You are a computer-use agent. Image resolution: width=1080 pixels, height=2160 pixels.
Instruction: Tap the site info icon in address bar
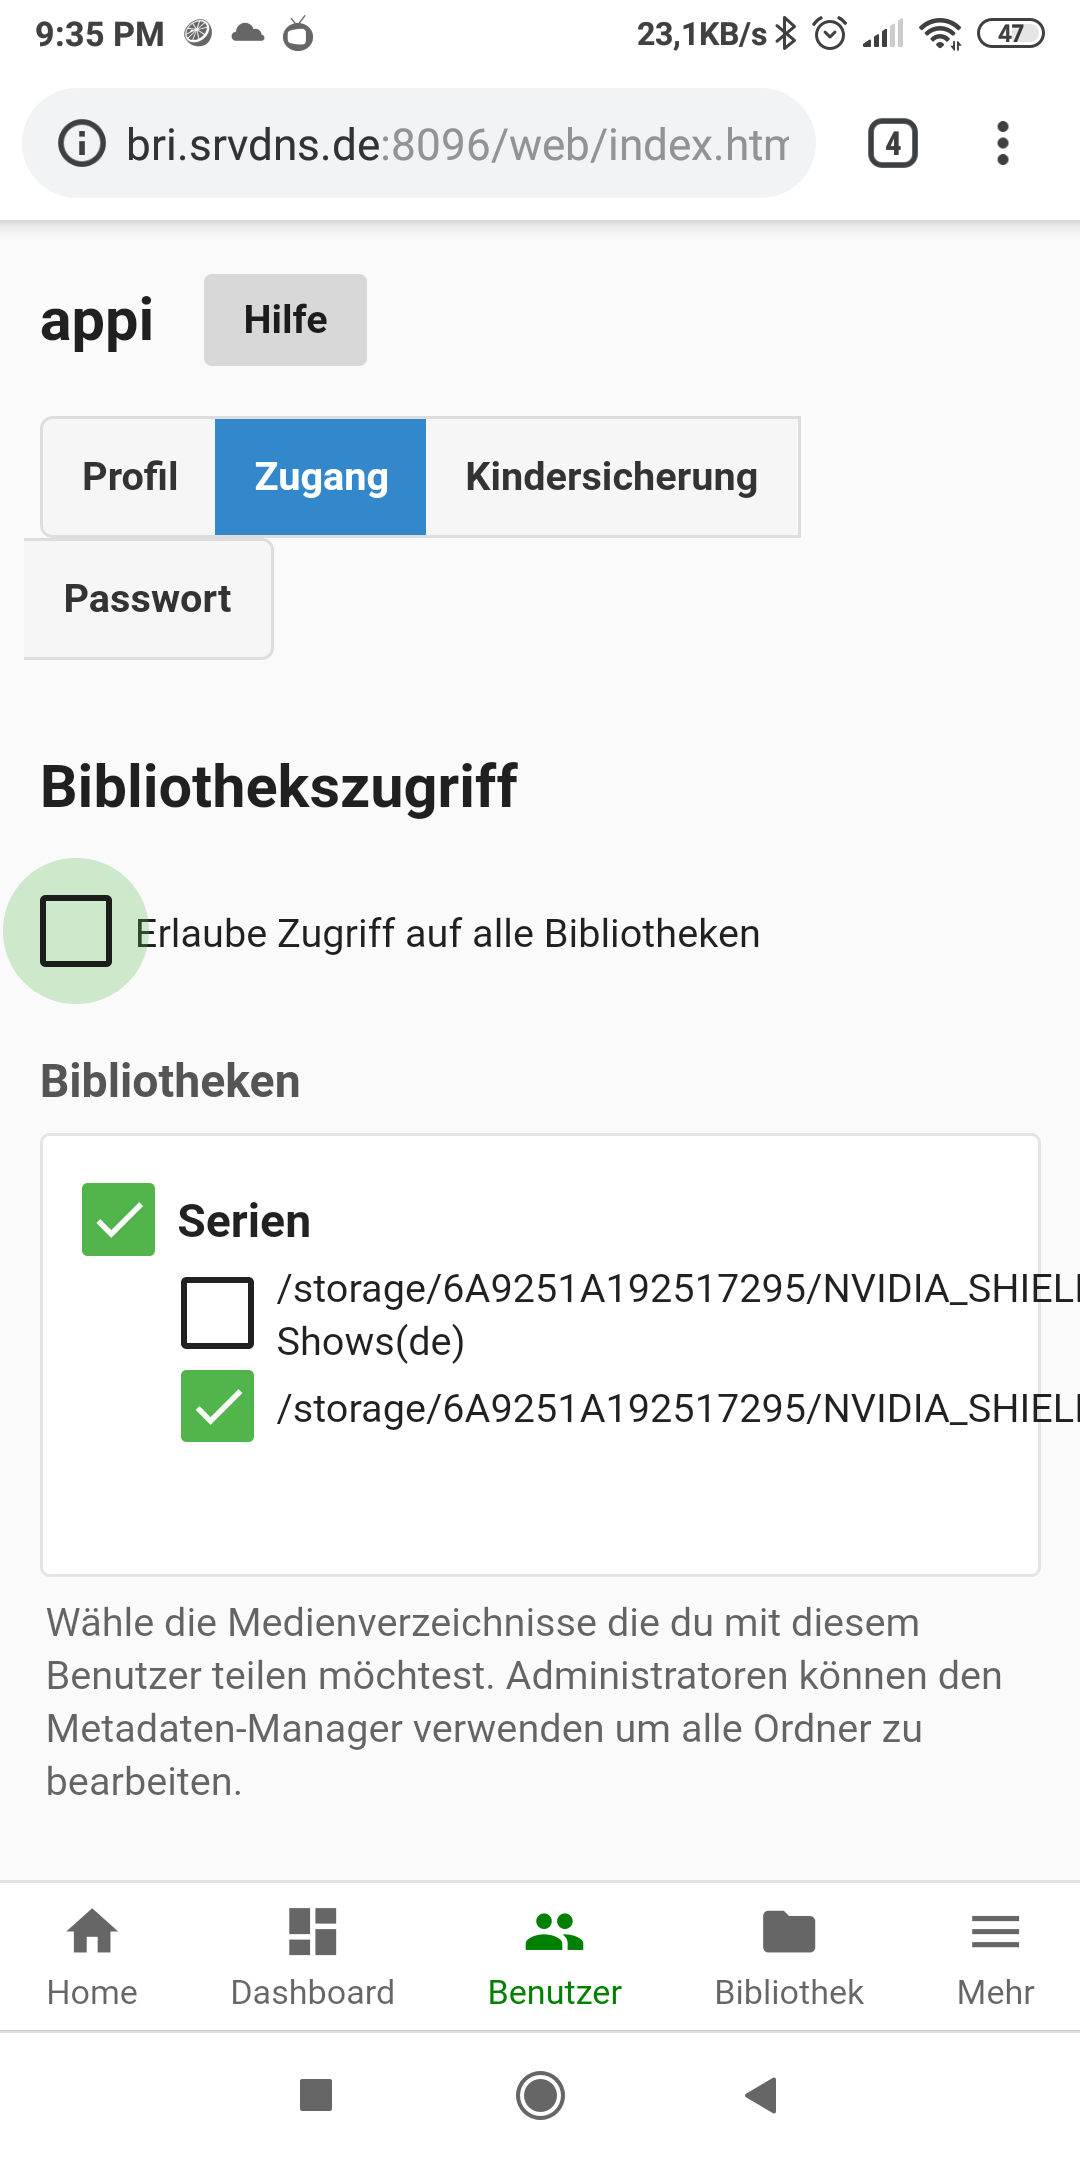click(82, 143)
